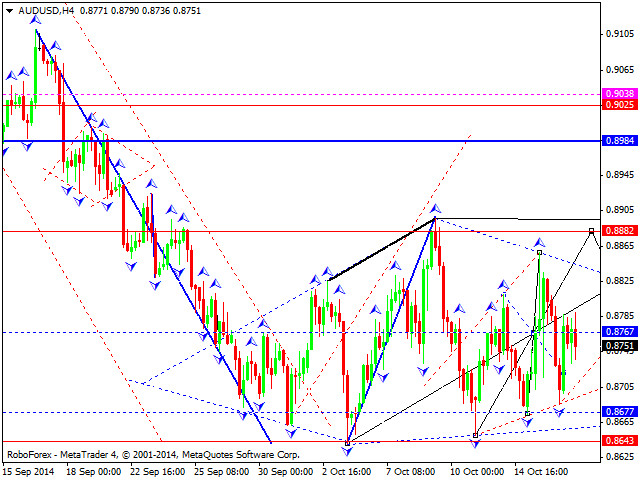The height and width of the screenshot is (480, 640).
Task: Click the 10 Oct 00:00 time label
Action: tap(477, 472)
